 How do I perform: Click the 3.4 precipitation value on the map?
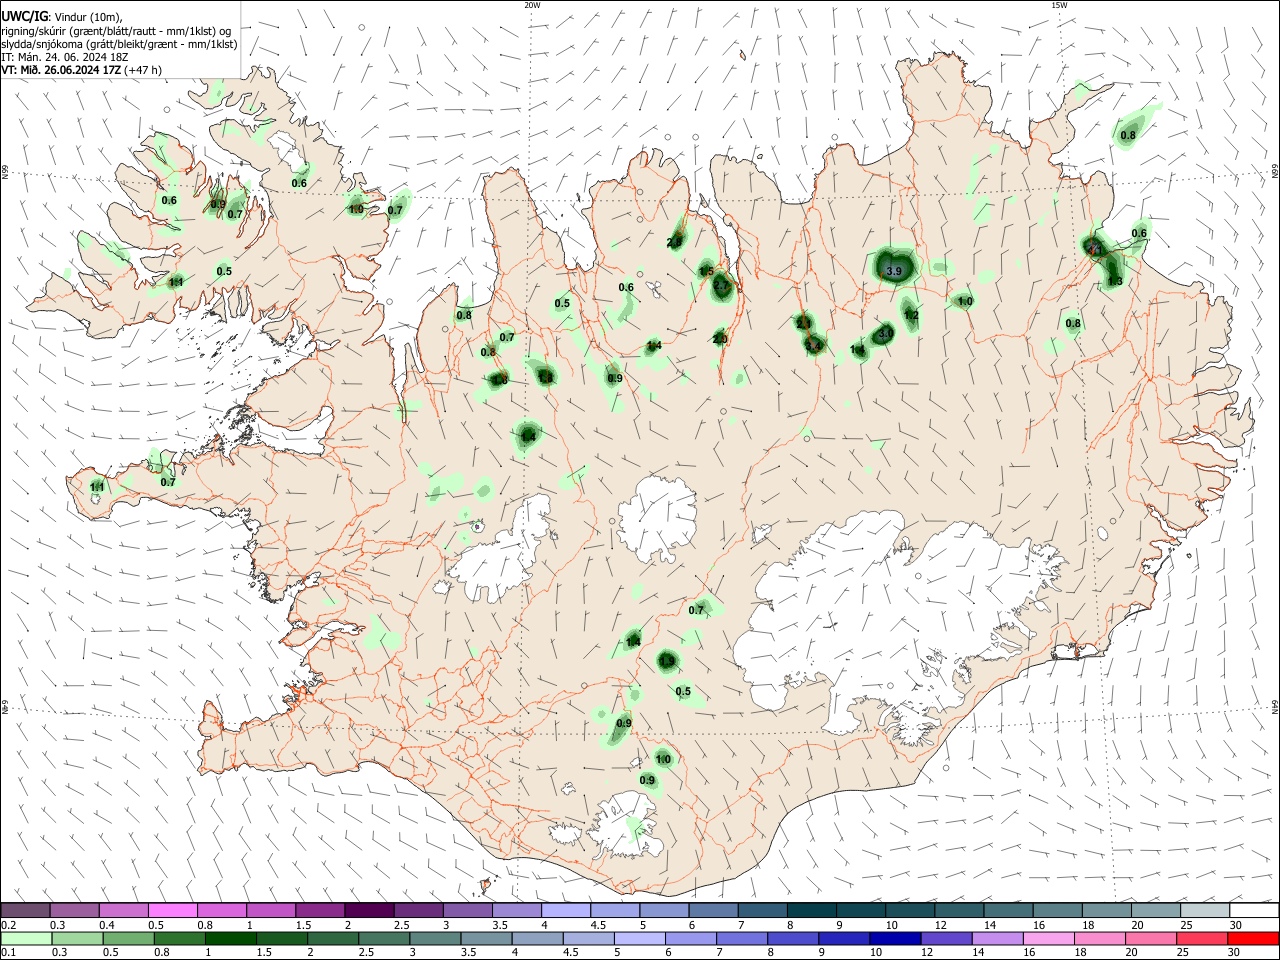[814, 346]
